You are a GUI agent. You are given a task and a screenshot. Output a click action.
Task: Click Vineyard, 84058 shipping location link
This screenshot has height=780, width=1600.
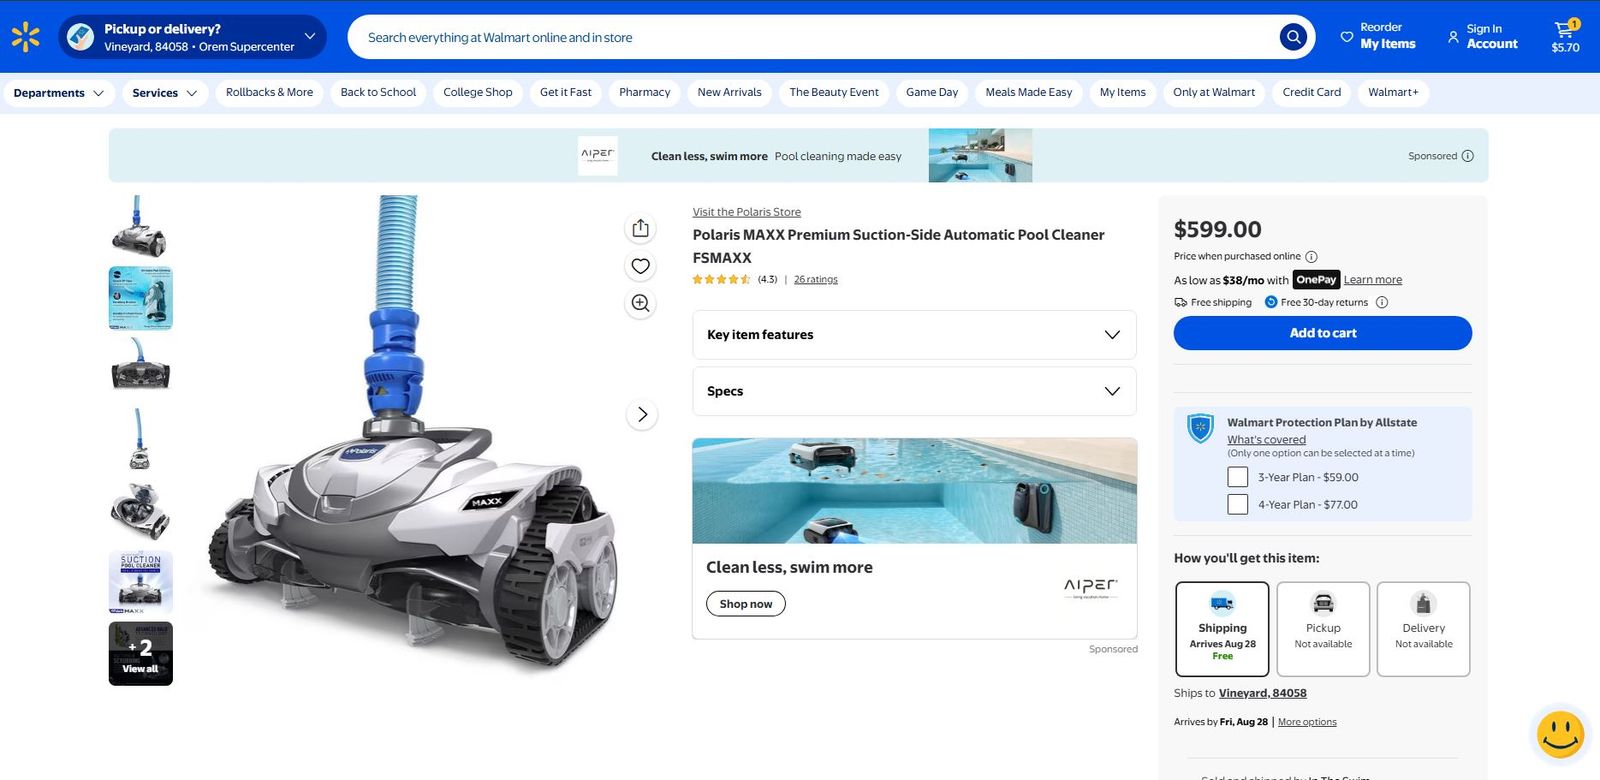click(x=1263, y=693)
